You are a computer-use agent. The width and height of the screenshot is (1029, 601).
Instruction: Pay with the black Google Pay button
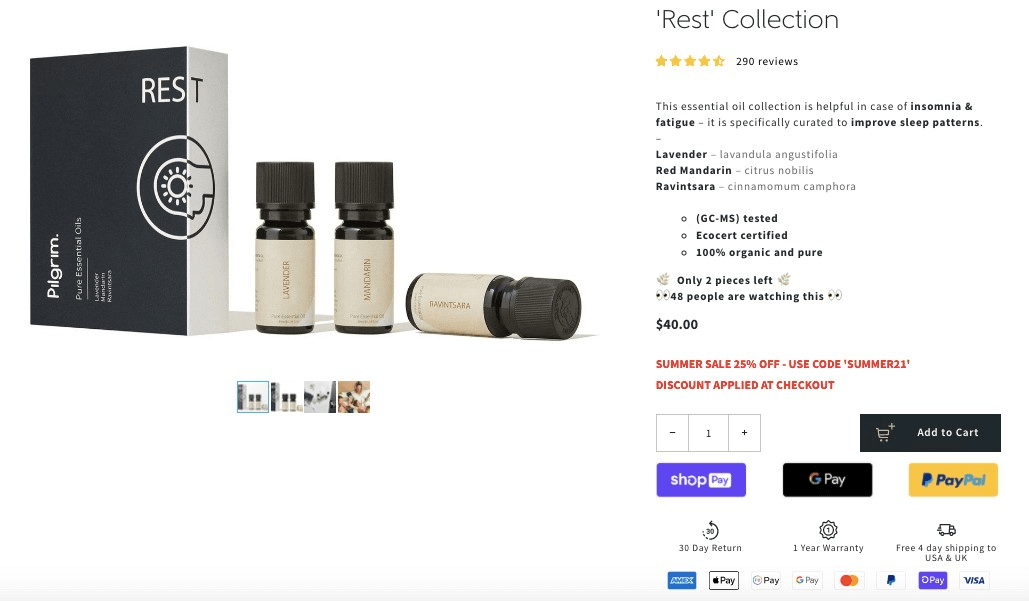(827, 480)
